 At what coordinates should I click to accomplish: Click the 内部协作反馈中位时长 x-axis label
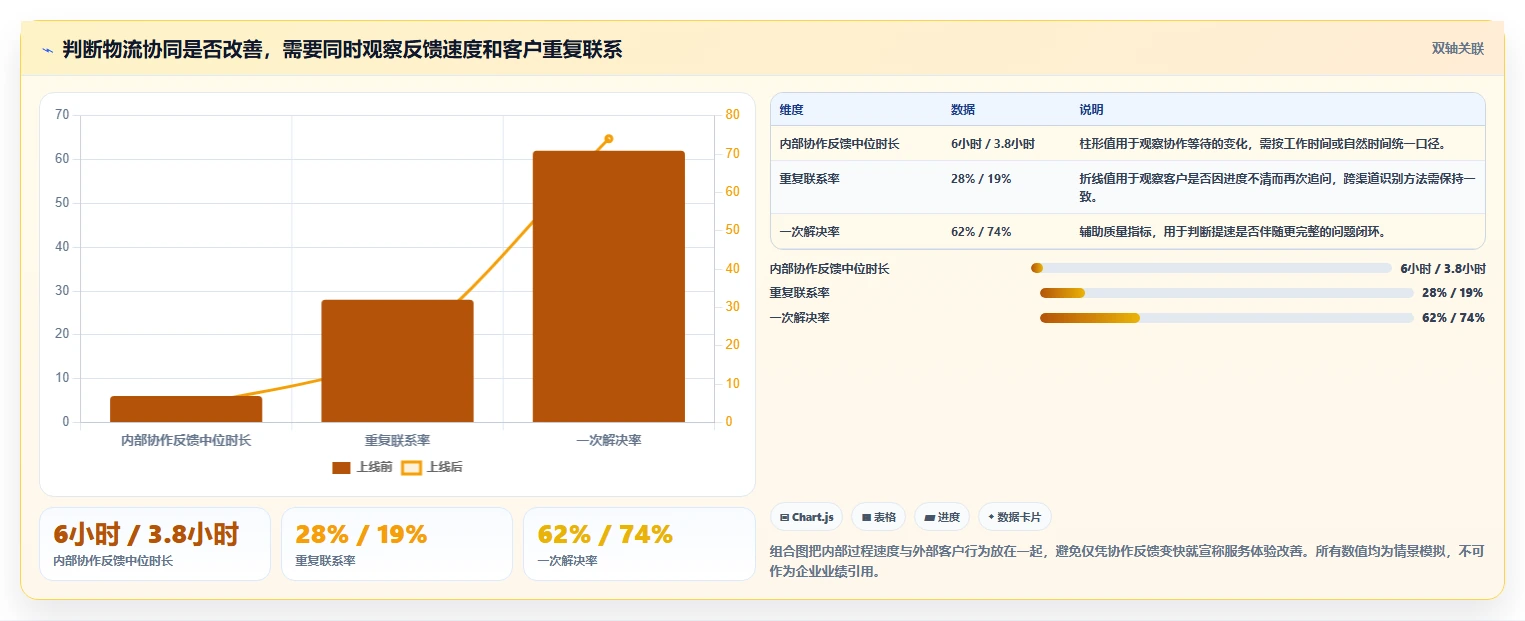[186, 440]
